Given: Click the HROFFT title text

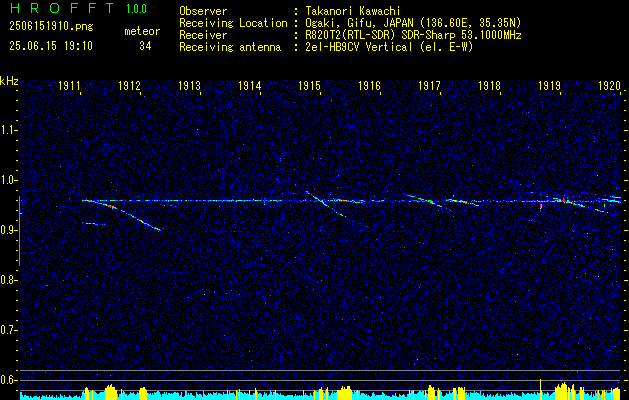Looking at the screenshot, I should click(x=62, y=8).
